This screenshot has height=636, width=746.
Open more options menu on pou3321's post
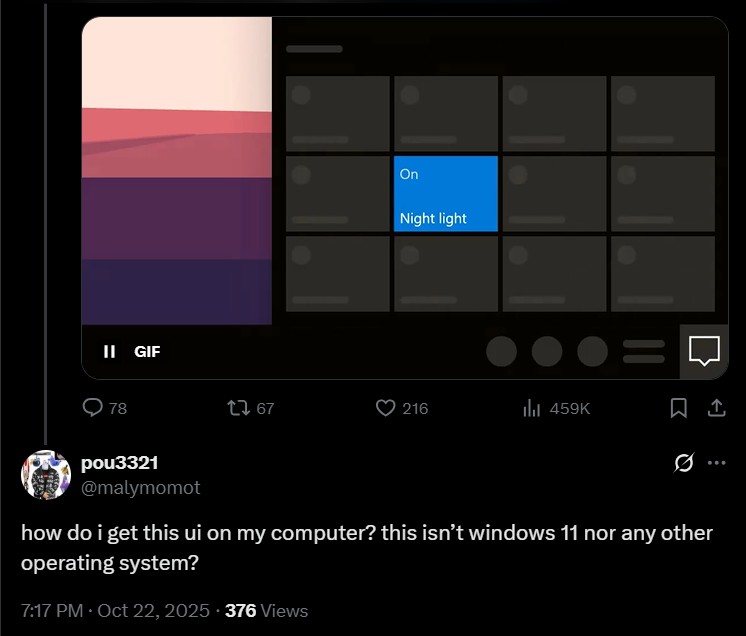716,463
